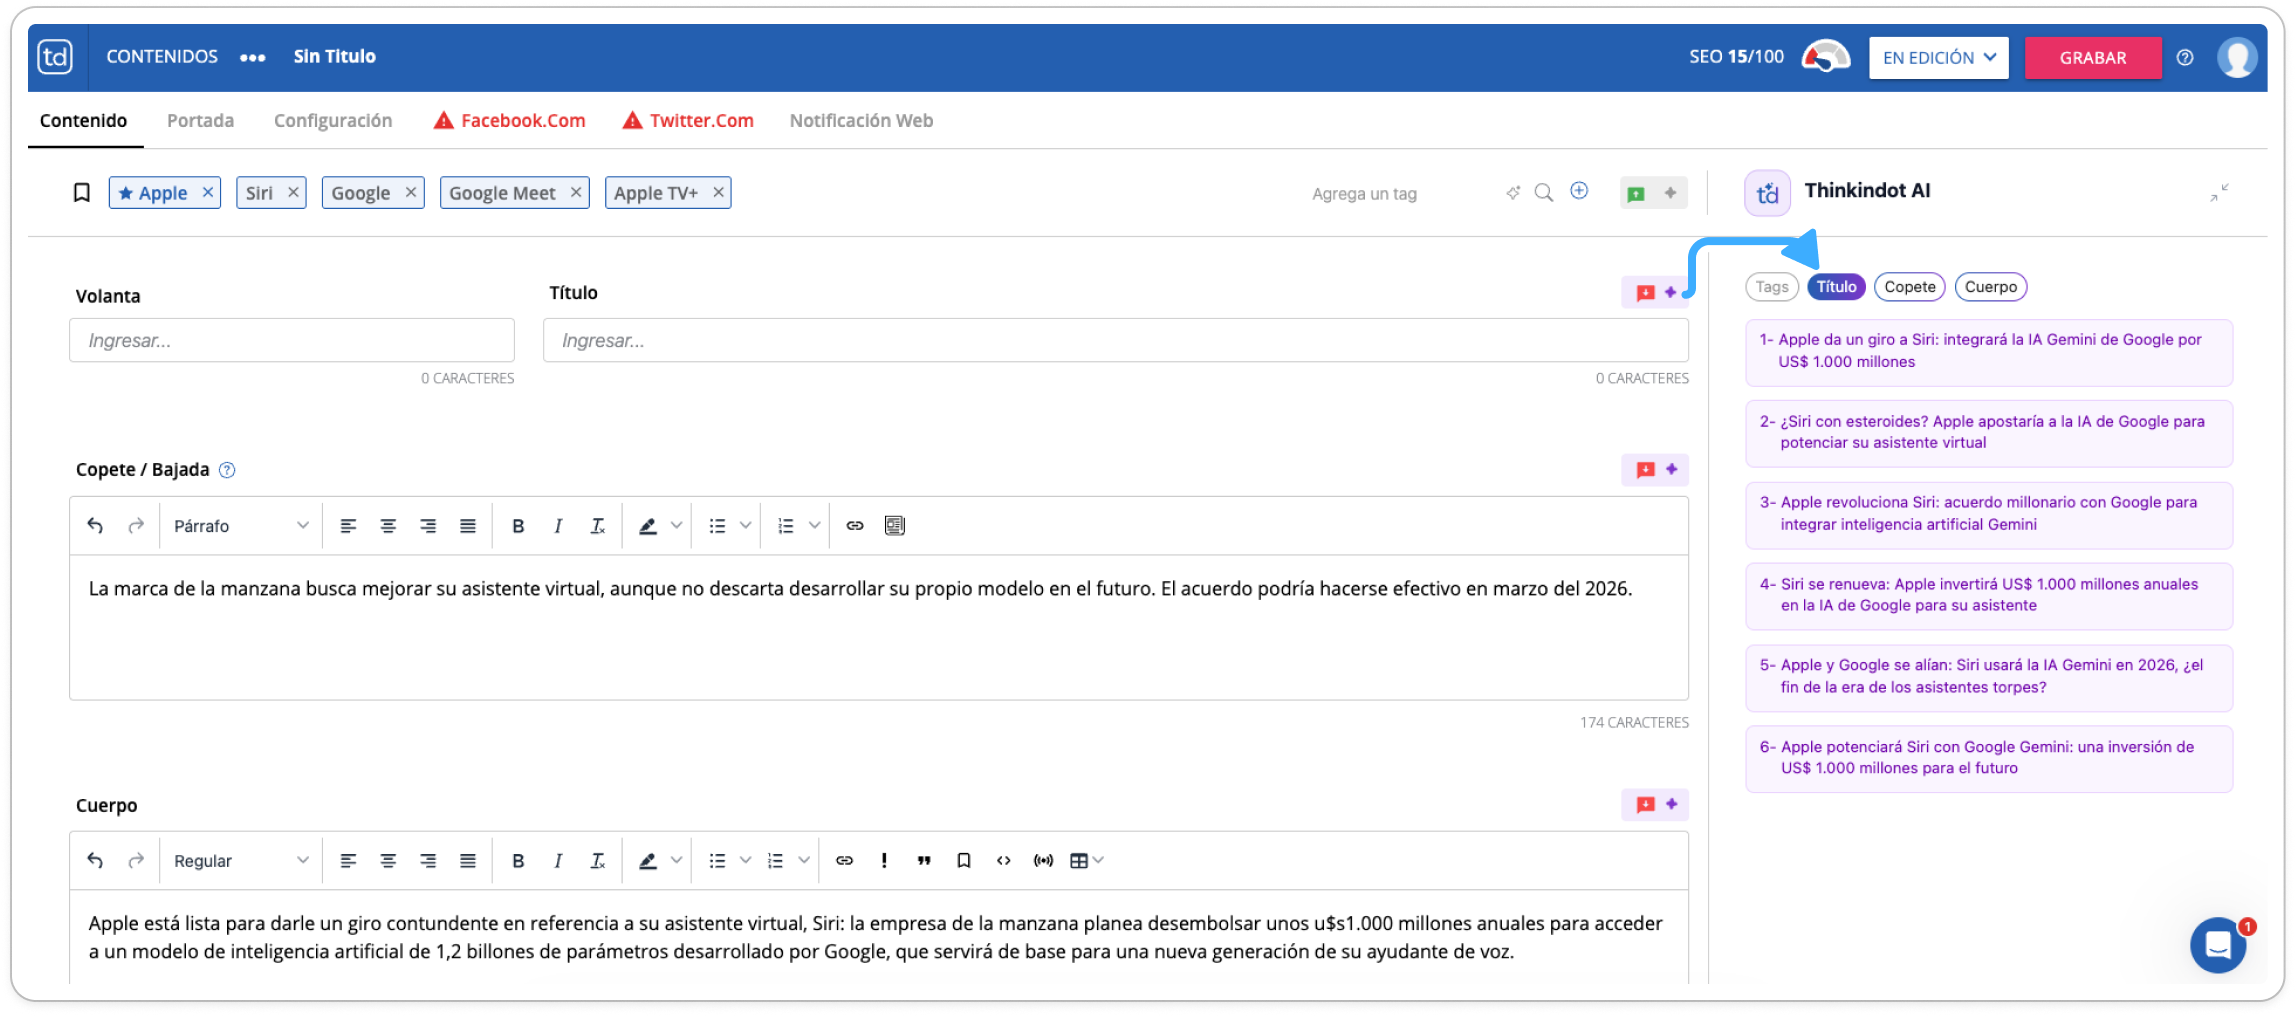Screen dimensions: 2296x1016
Task: Go to CONTENIDOS section
Action: point(162,57)
